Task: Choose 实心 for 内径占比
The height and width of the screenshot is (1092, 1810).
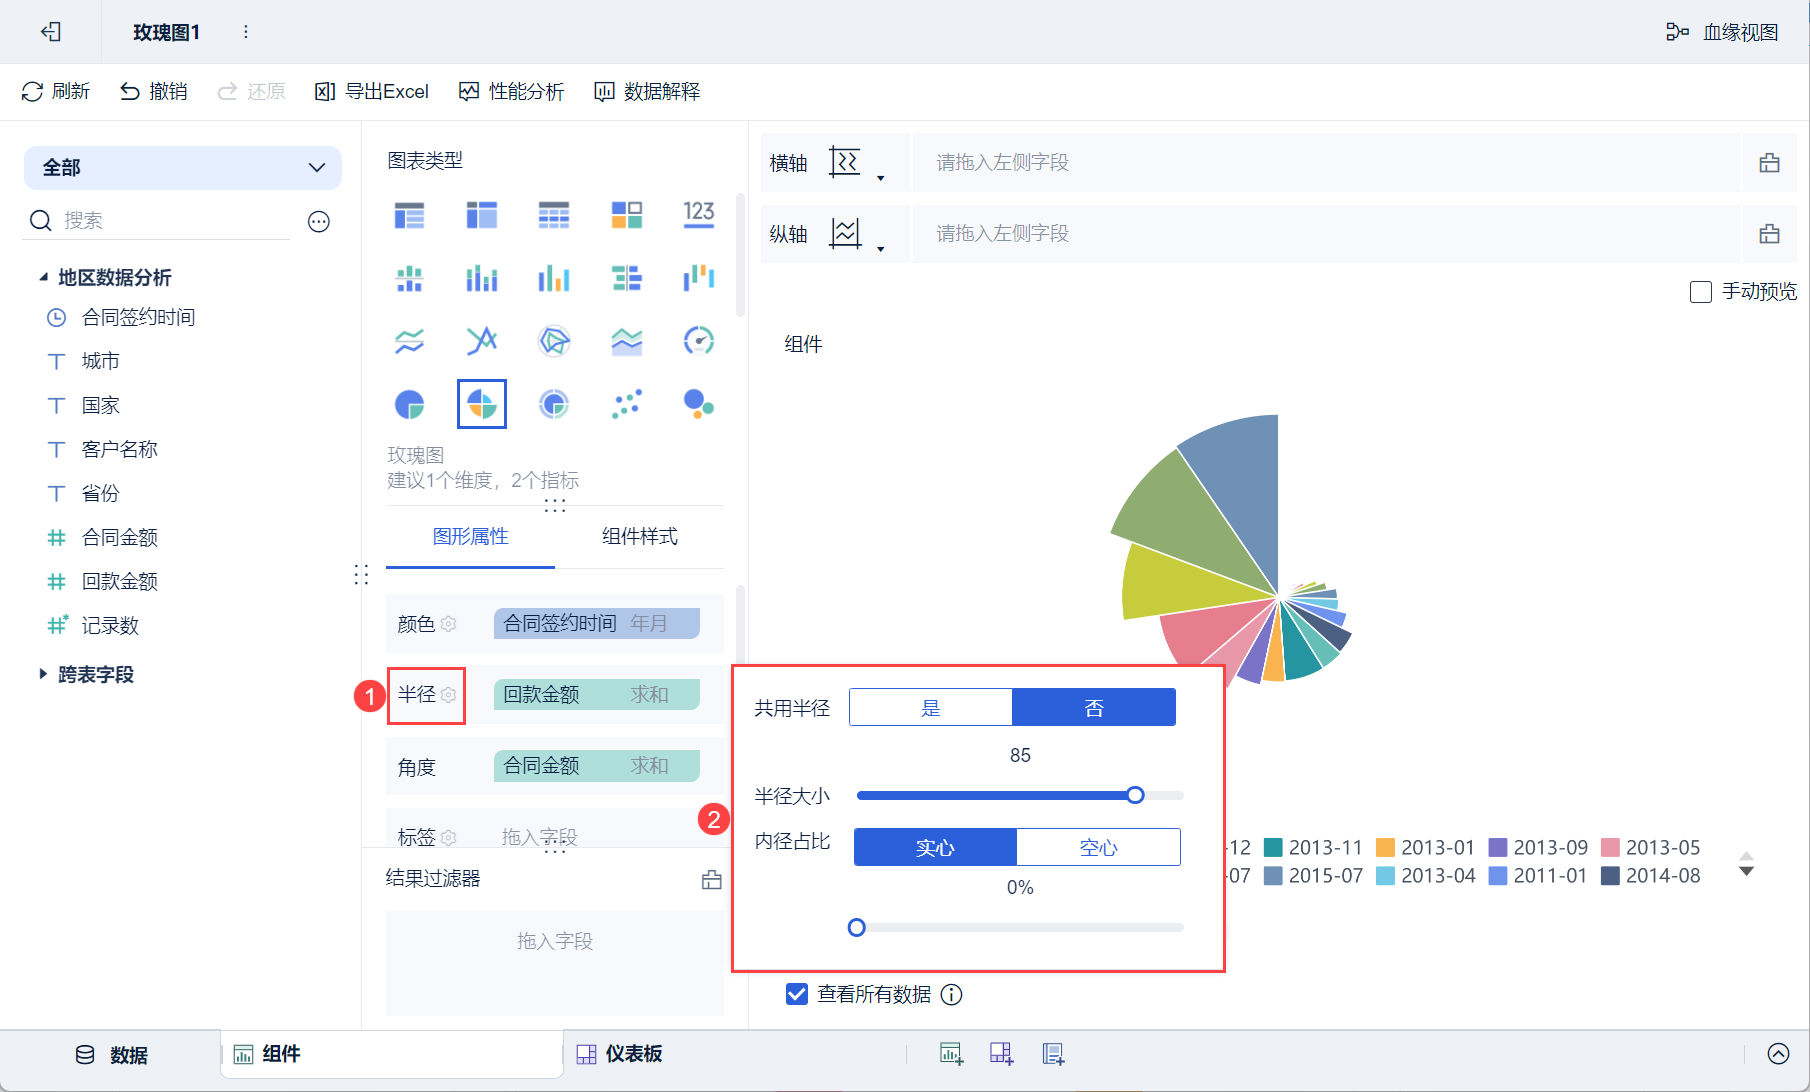Action: (x=935, y=848)
